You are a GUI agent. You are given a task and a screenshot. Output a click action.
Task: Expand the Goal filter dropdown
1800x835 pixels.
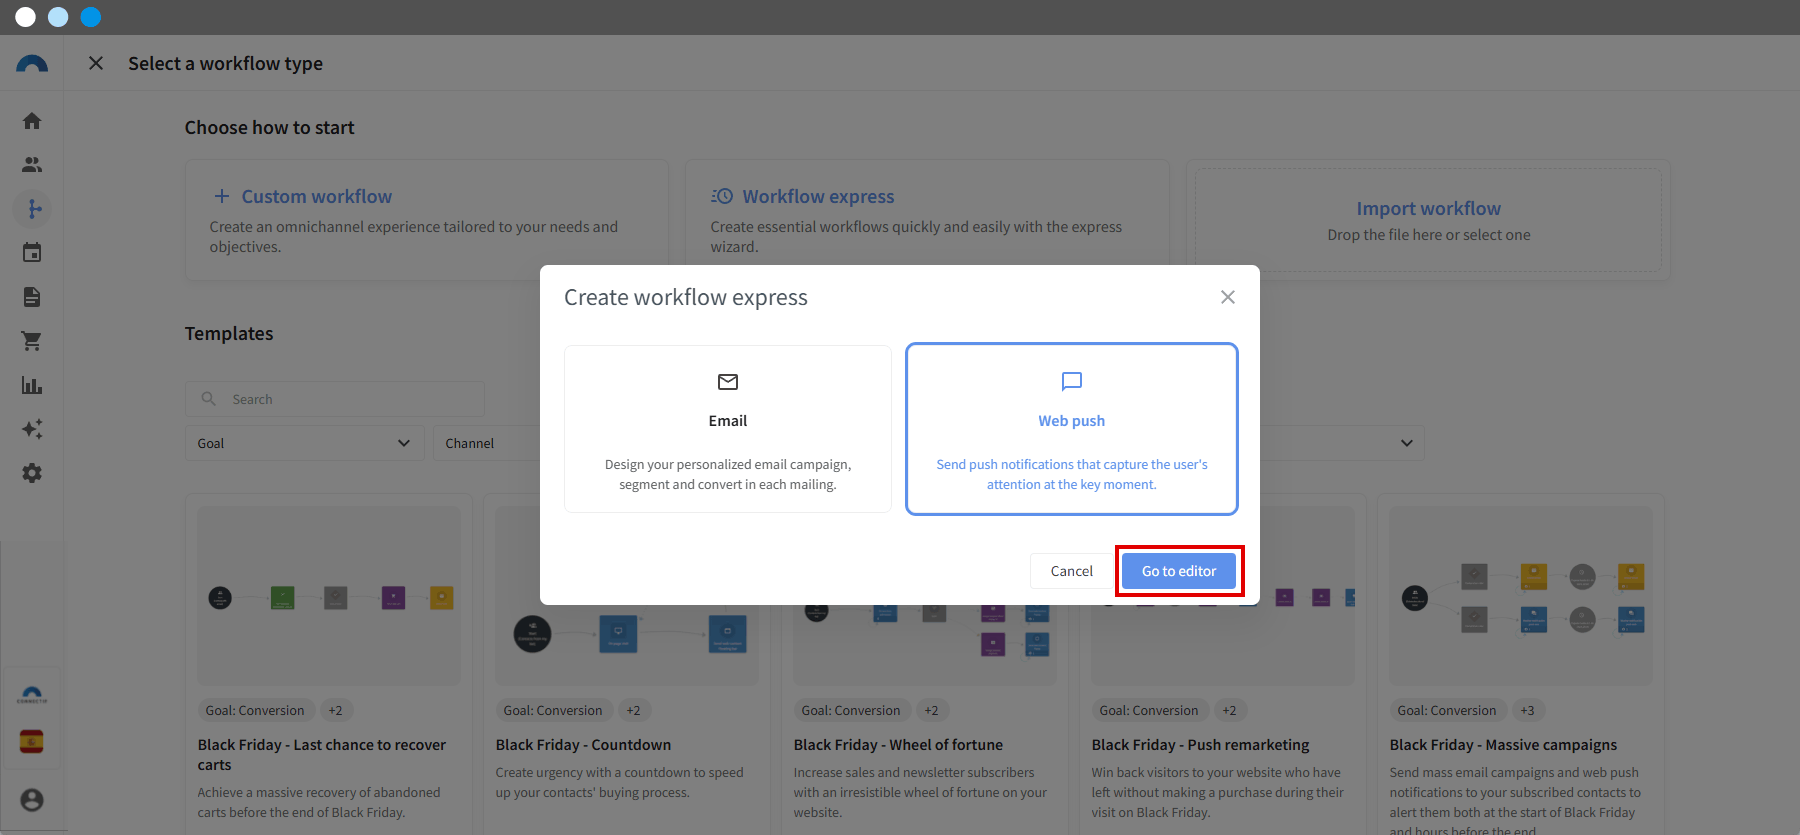pos(305,443)
